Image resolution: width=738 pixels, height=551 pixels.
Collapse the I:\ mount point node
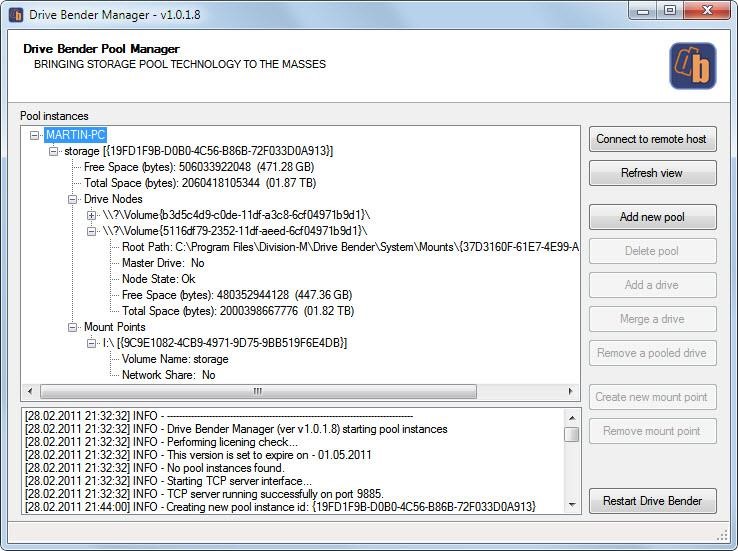(x=92, y=343)
